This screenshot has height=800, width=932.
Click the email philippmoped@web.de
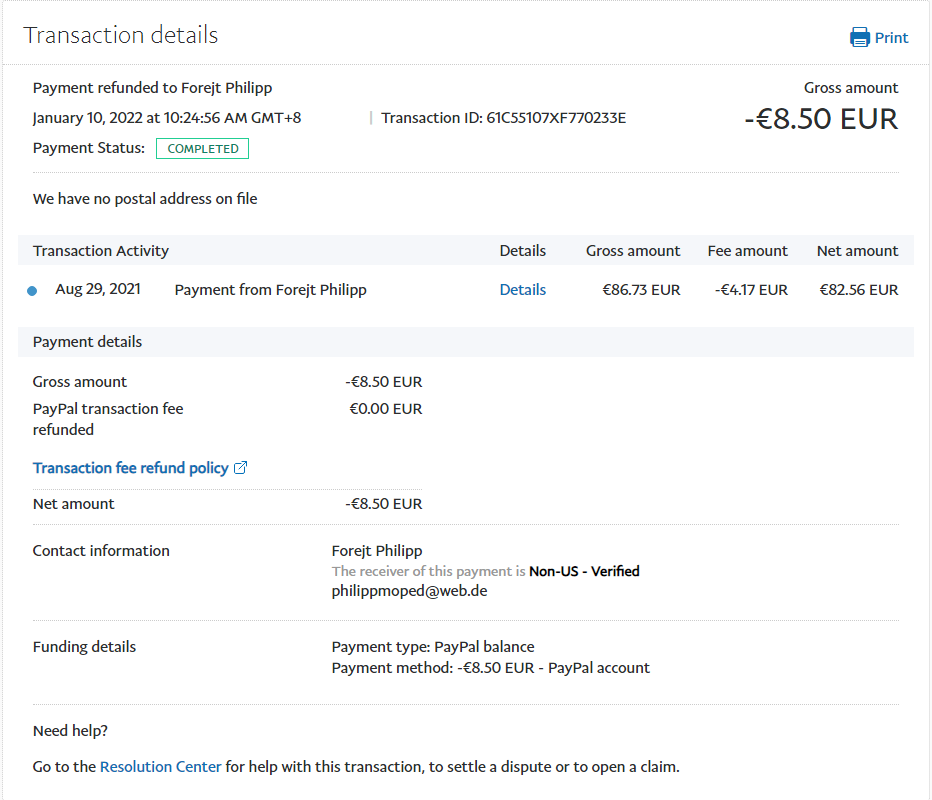[409, 590]
